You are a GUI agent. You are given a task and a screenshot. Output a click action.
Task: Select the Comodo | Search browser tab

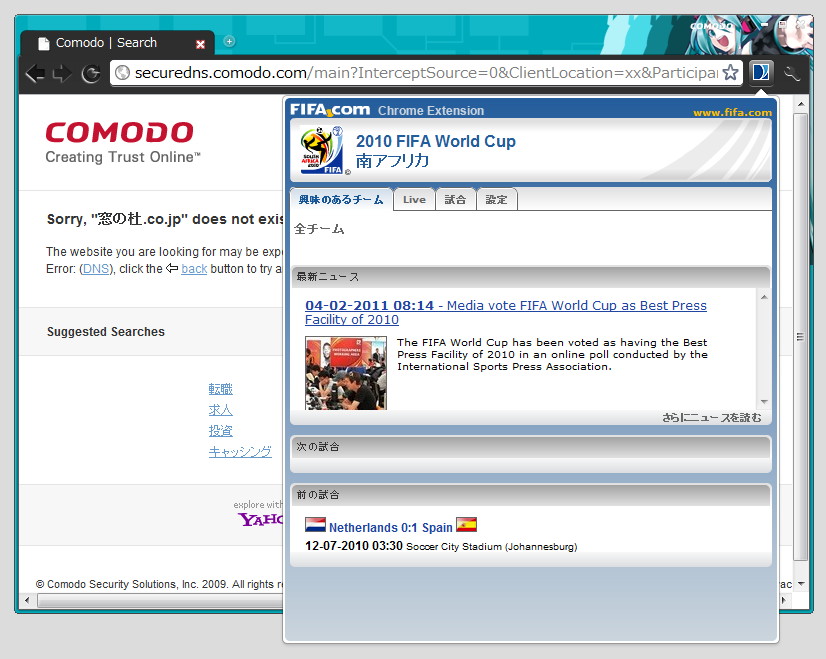pos(117,43)
